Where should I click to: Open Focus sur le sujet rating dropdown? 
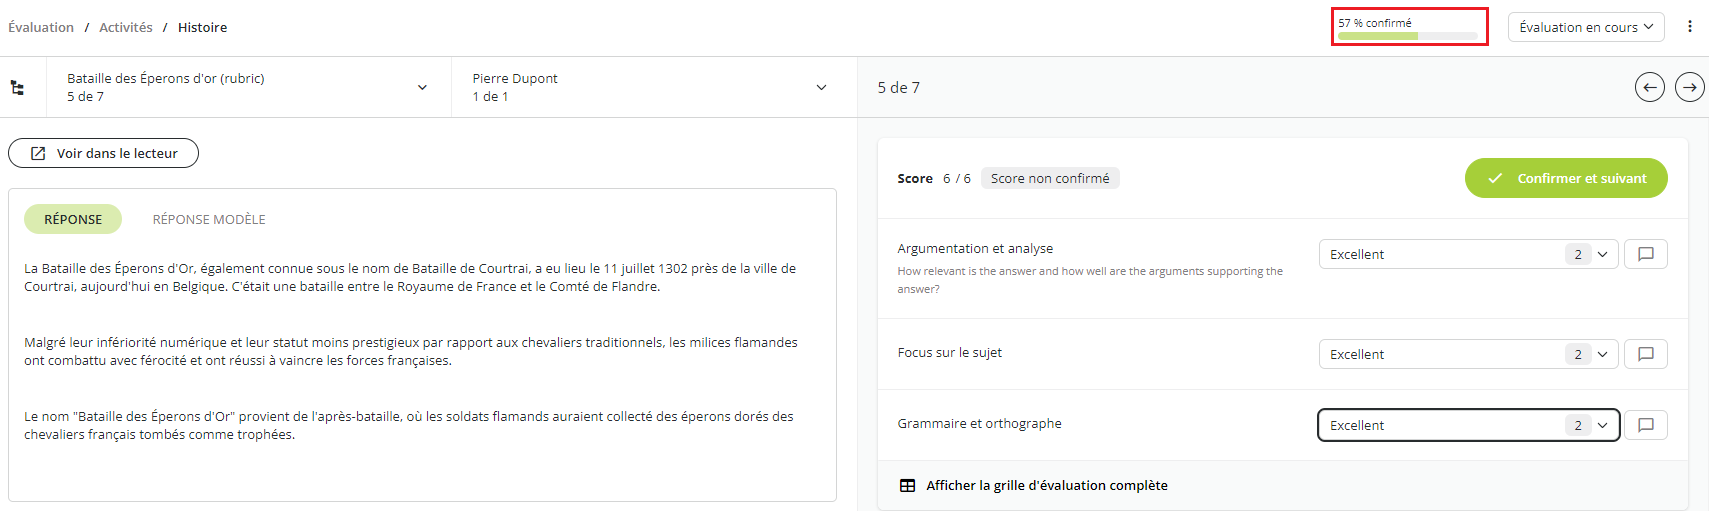click(1468, 354)
